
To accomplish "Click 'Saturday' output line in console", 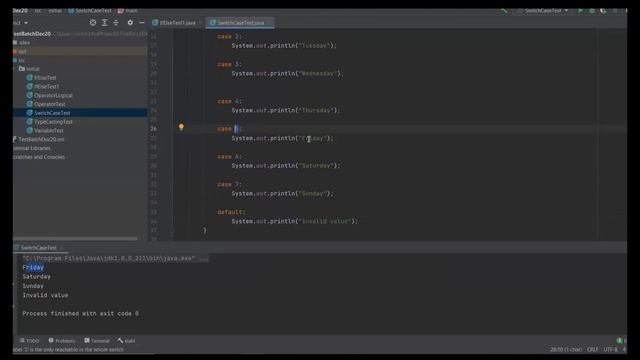I will pos(37,277).
